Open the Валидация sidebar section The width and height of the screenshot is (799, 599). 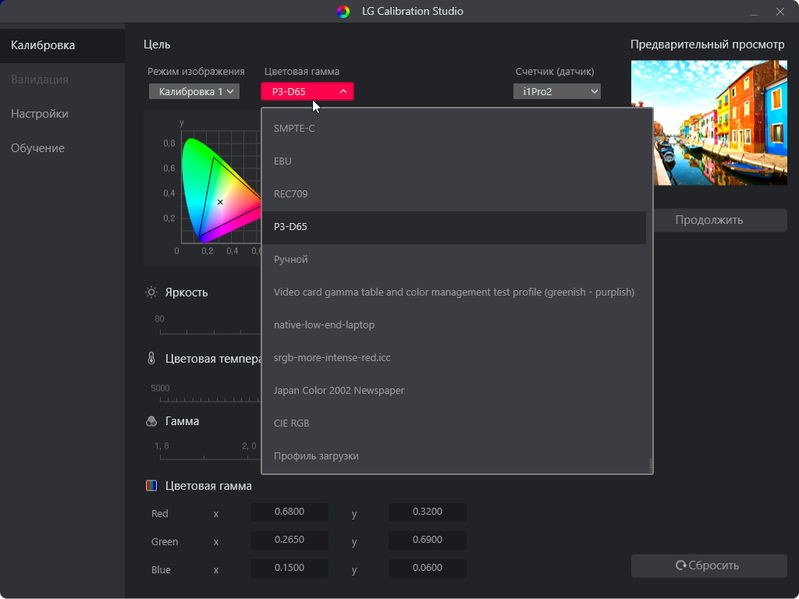click(62, 79)
